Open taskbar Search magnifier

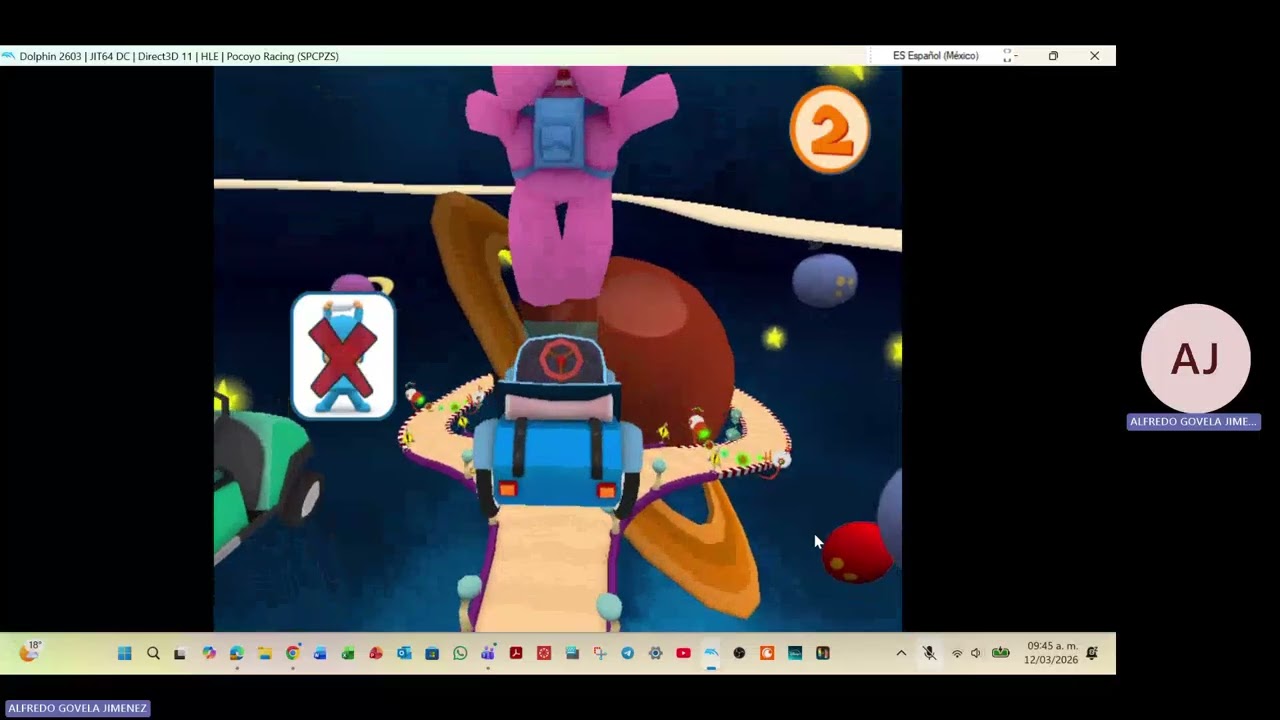tap(153, 653)
